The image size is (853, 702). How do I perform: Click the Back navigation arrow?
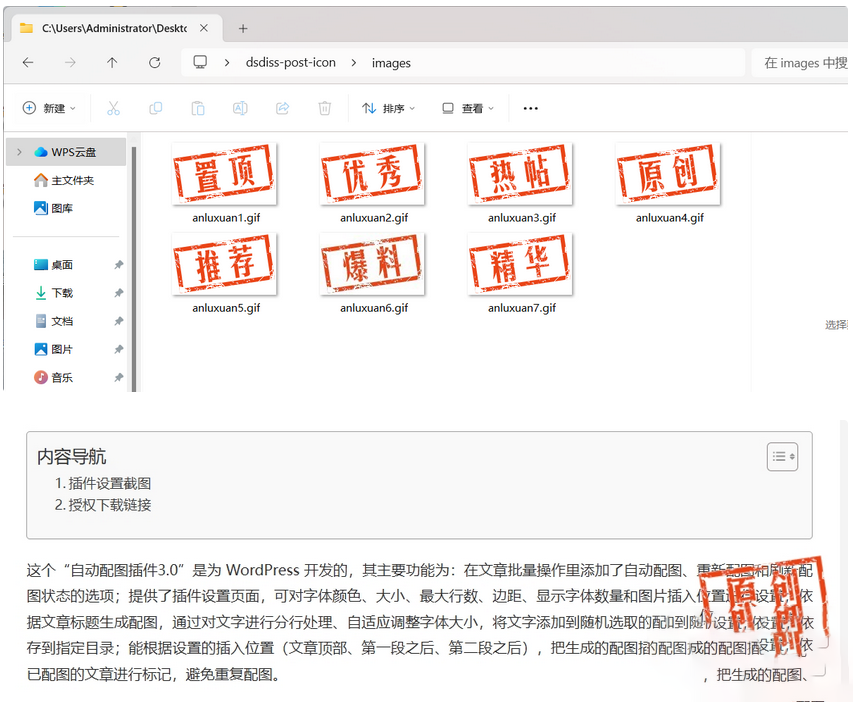tap(28, 62)
